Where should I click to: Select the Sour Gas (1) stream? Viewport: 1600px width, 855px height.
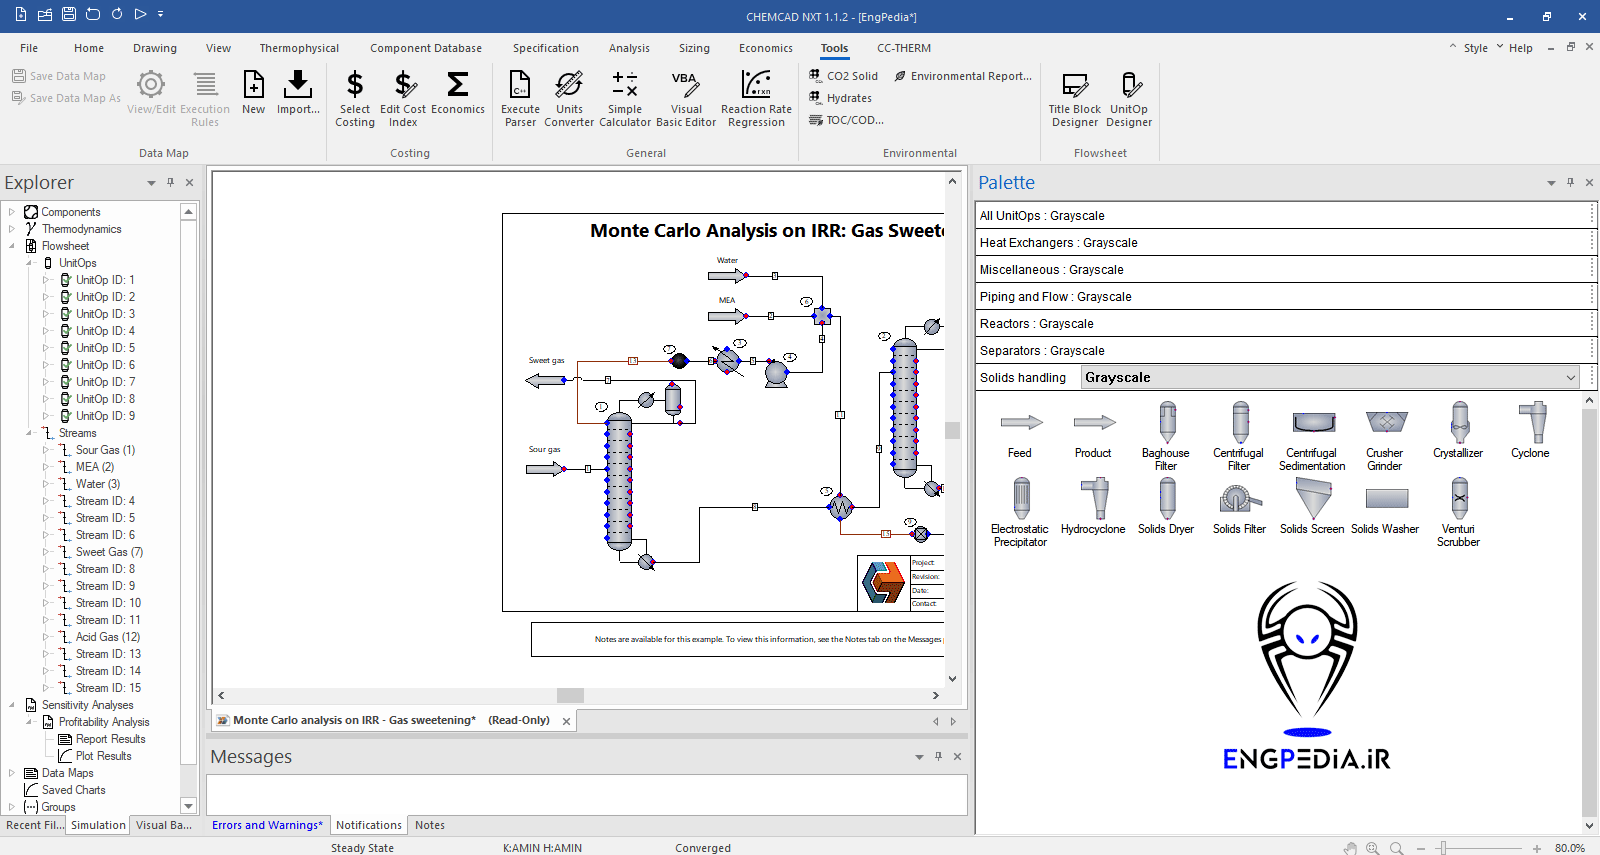pos(105,450)
